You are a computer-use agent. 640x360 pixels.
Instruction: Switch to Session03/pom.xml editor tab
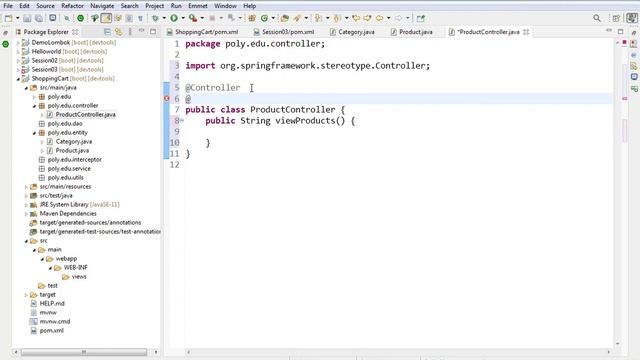pos(284,31)
